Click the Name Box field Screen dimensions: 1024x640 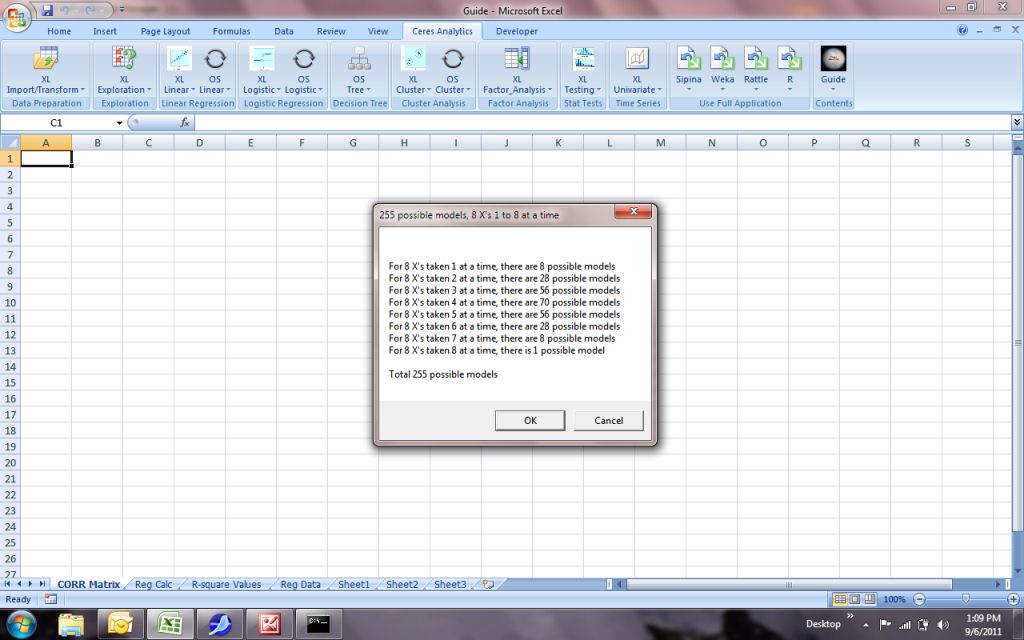[x=58, y=123]
